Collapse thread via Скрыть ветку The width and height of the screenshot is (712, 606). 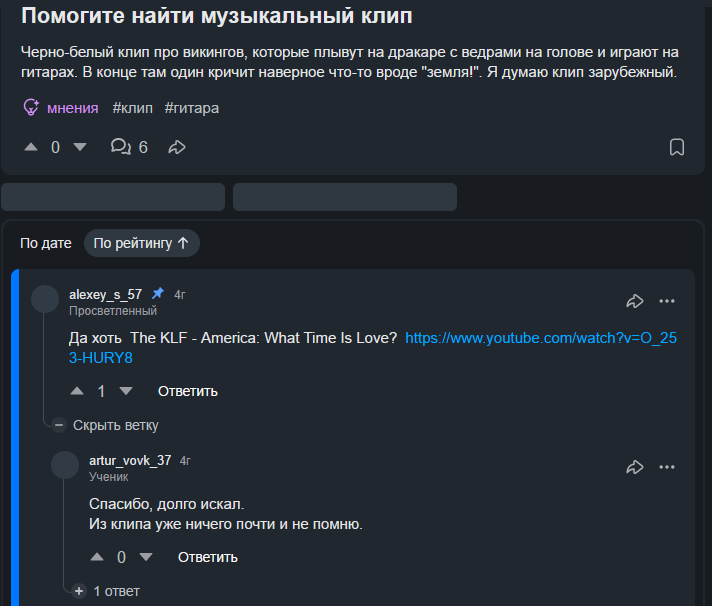(x=105, y=425)
